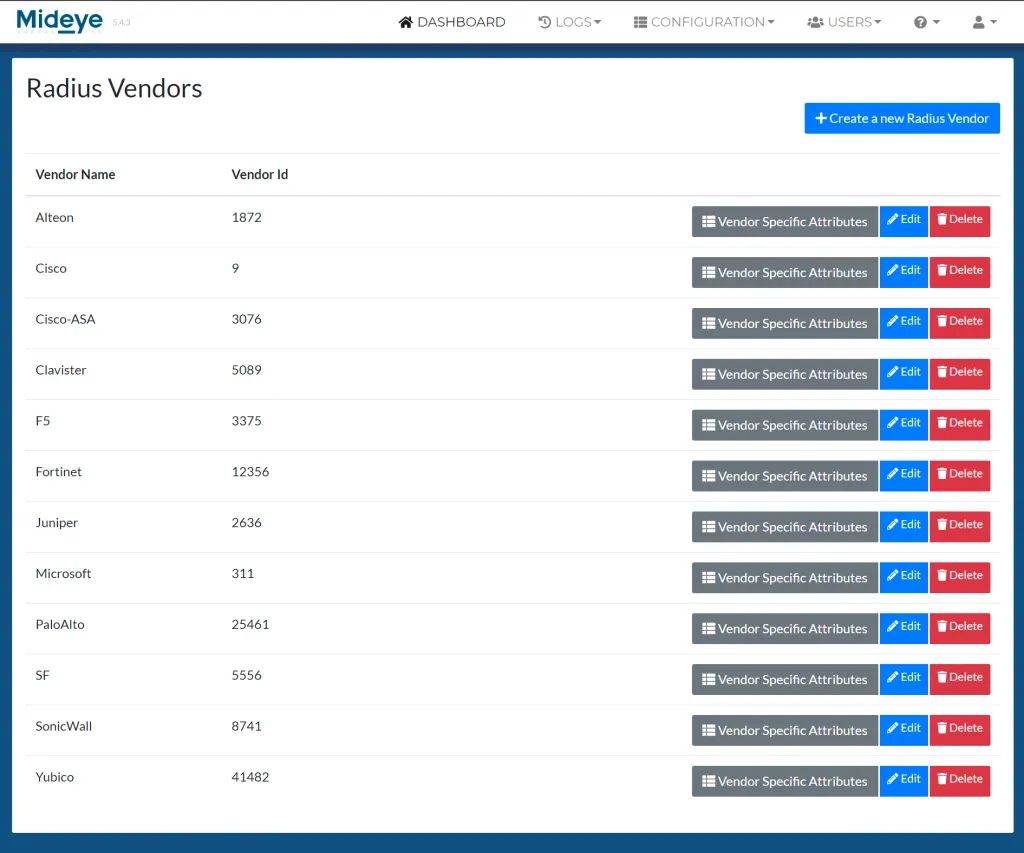Expand the USERS dropdown menu
The image size is (1024, 853).
[x=844, y=21]
